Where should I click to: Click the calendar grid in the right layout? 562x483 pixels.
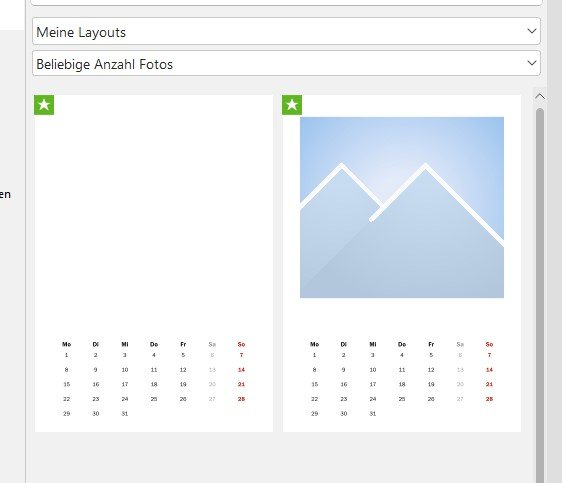tap(402, 379)
